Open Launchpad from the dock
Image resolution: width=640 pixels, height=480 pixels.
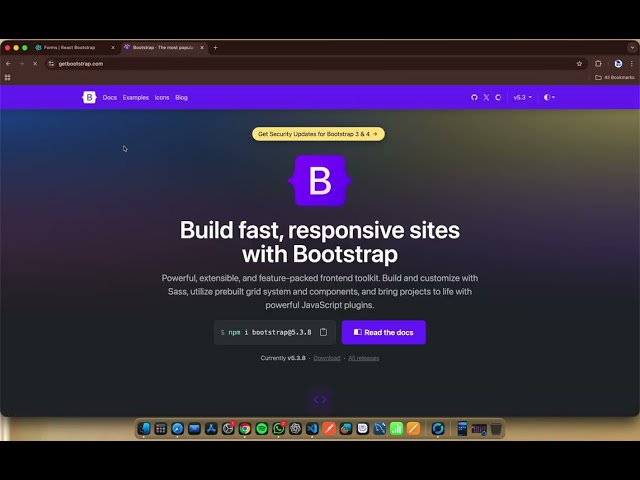point(161,429)
